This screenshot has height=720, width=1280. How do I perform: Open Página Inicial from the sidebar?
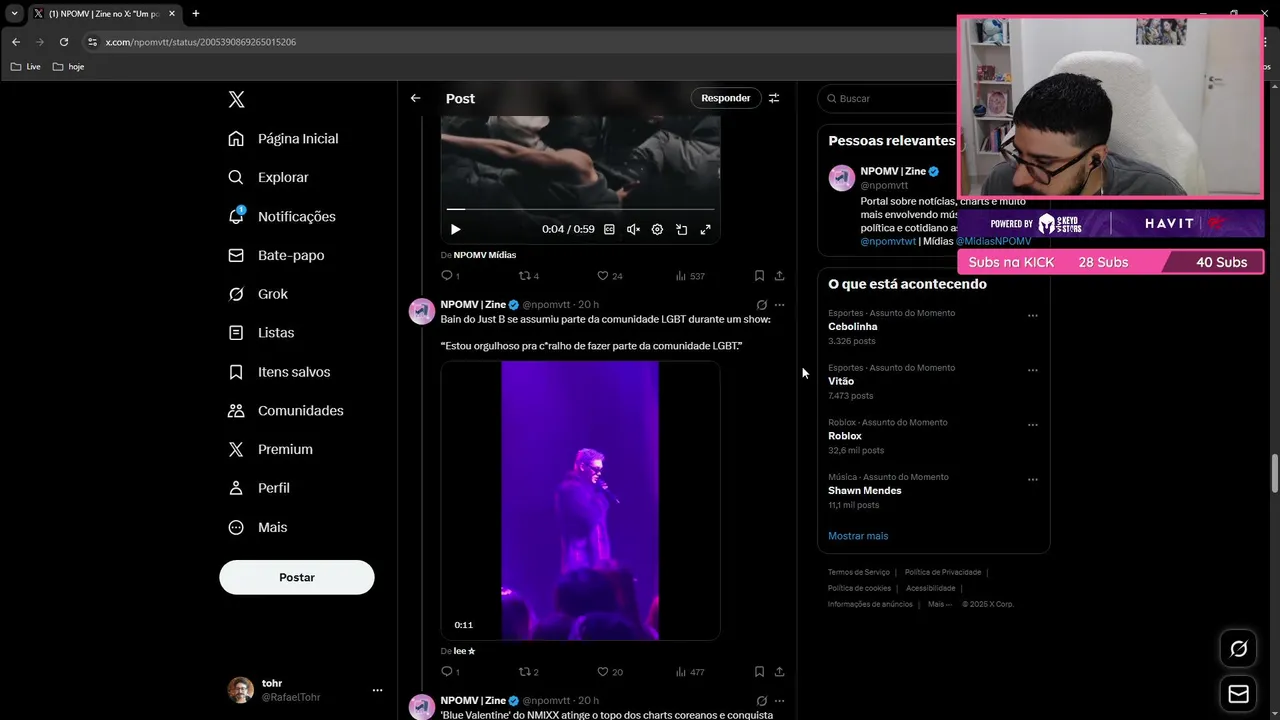click(284, 138)
